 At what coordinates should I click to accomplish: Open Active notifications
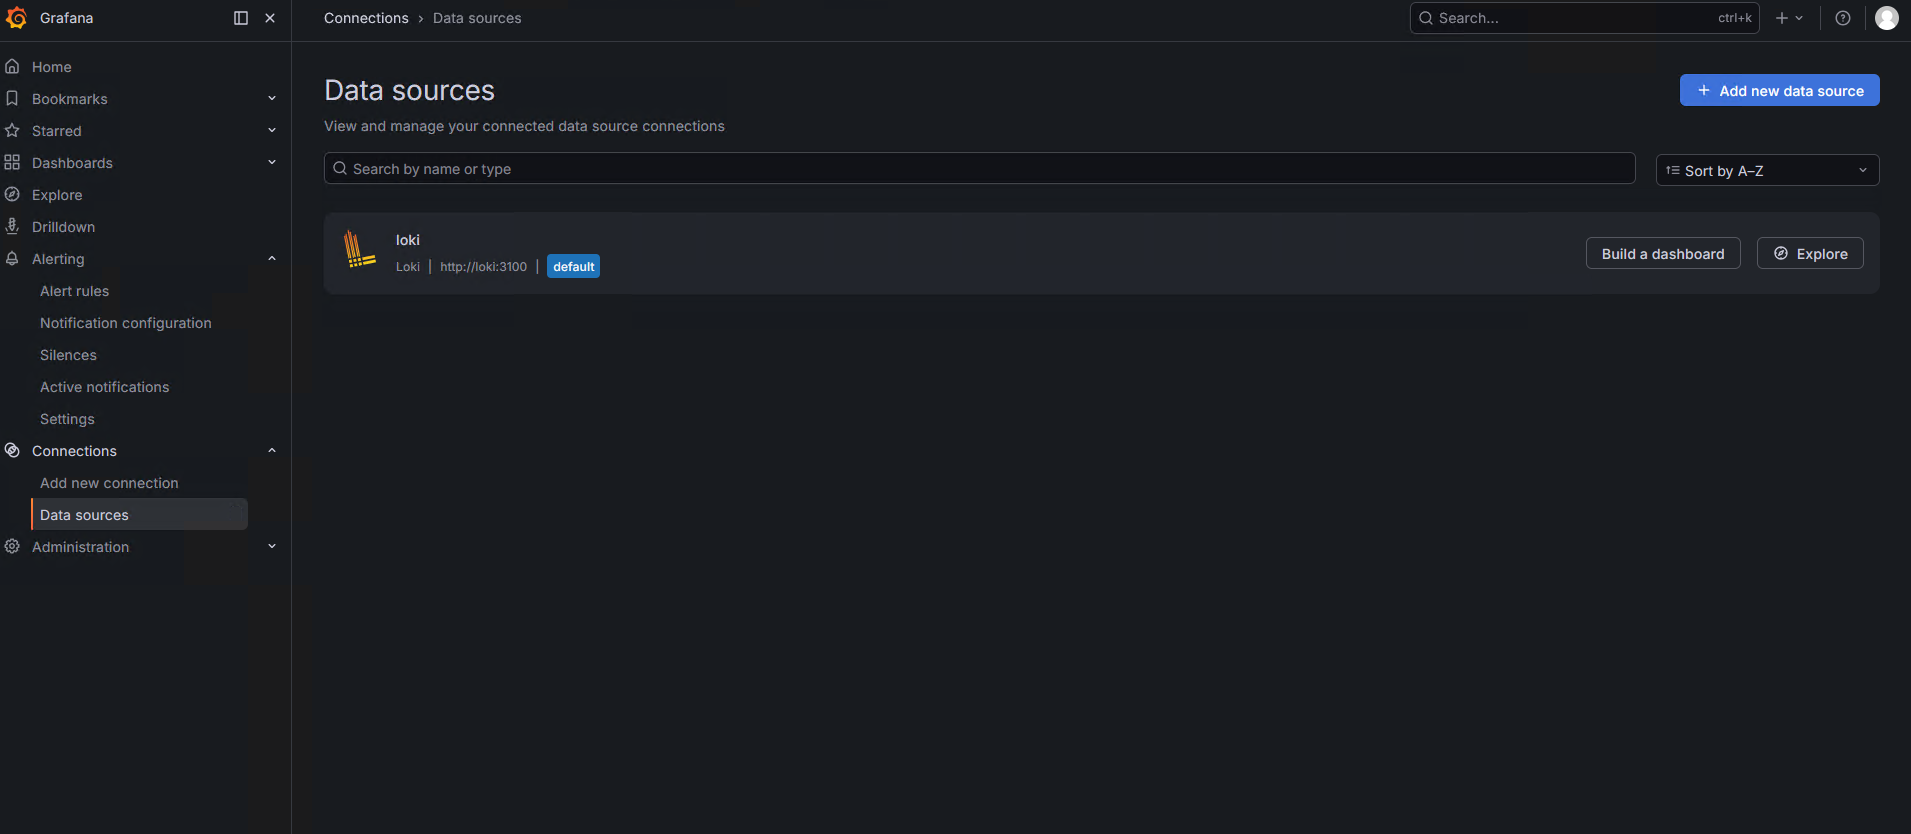tap(104, 387)
